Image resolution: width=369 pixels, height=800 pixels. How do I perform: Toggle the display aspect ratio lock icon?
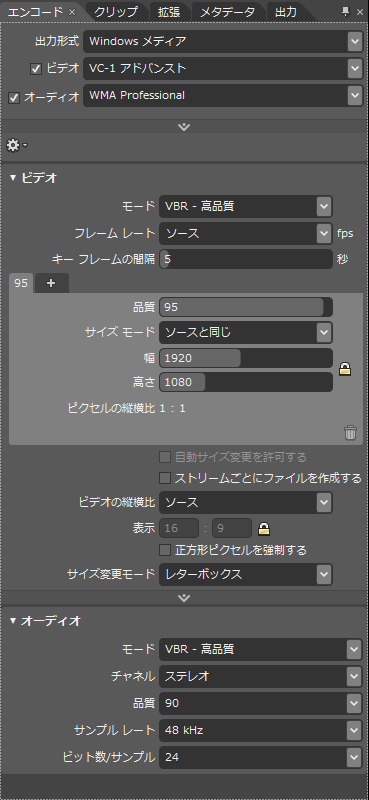tap(264, 529)
